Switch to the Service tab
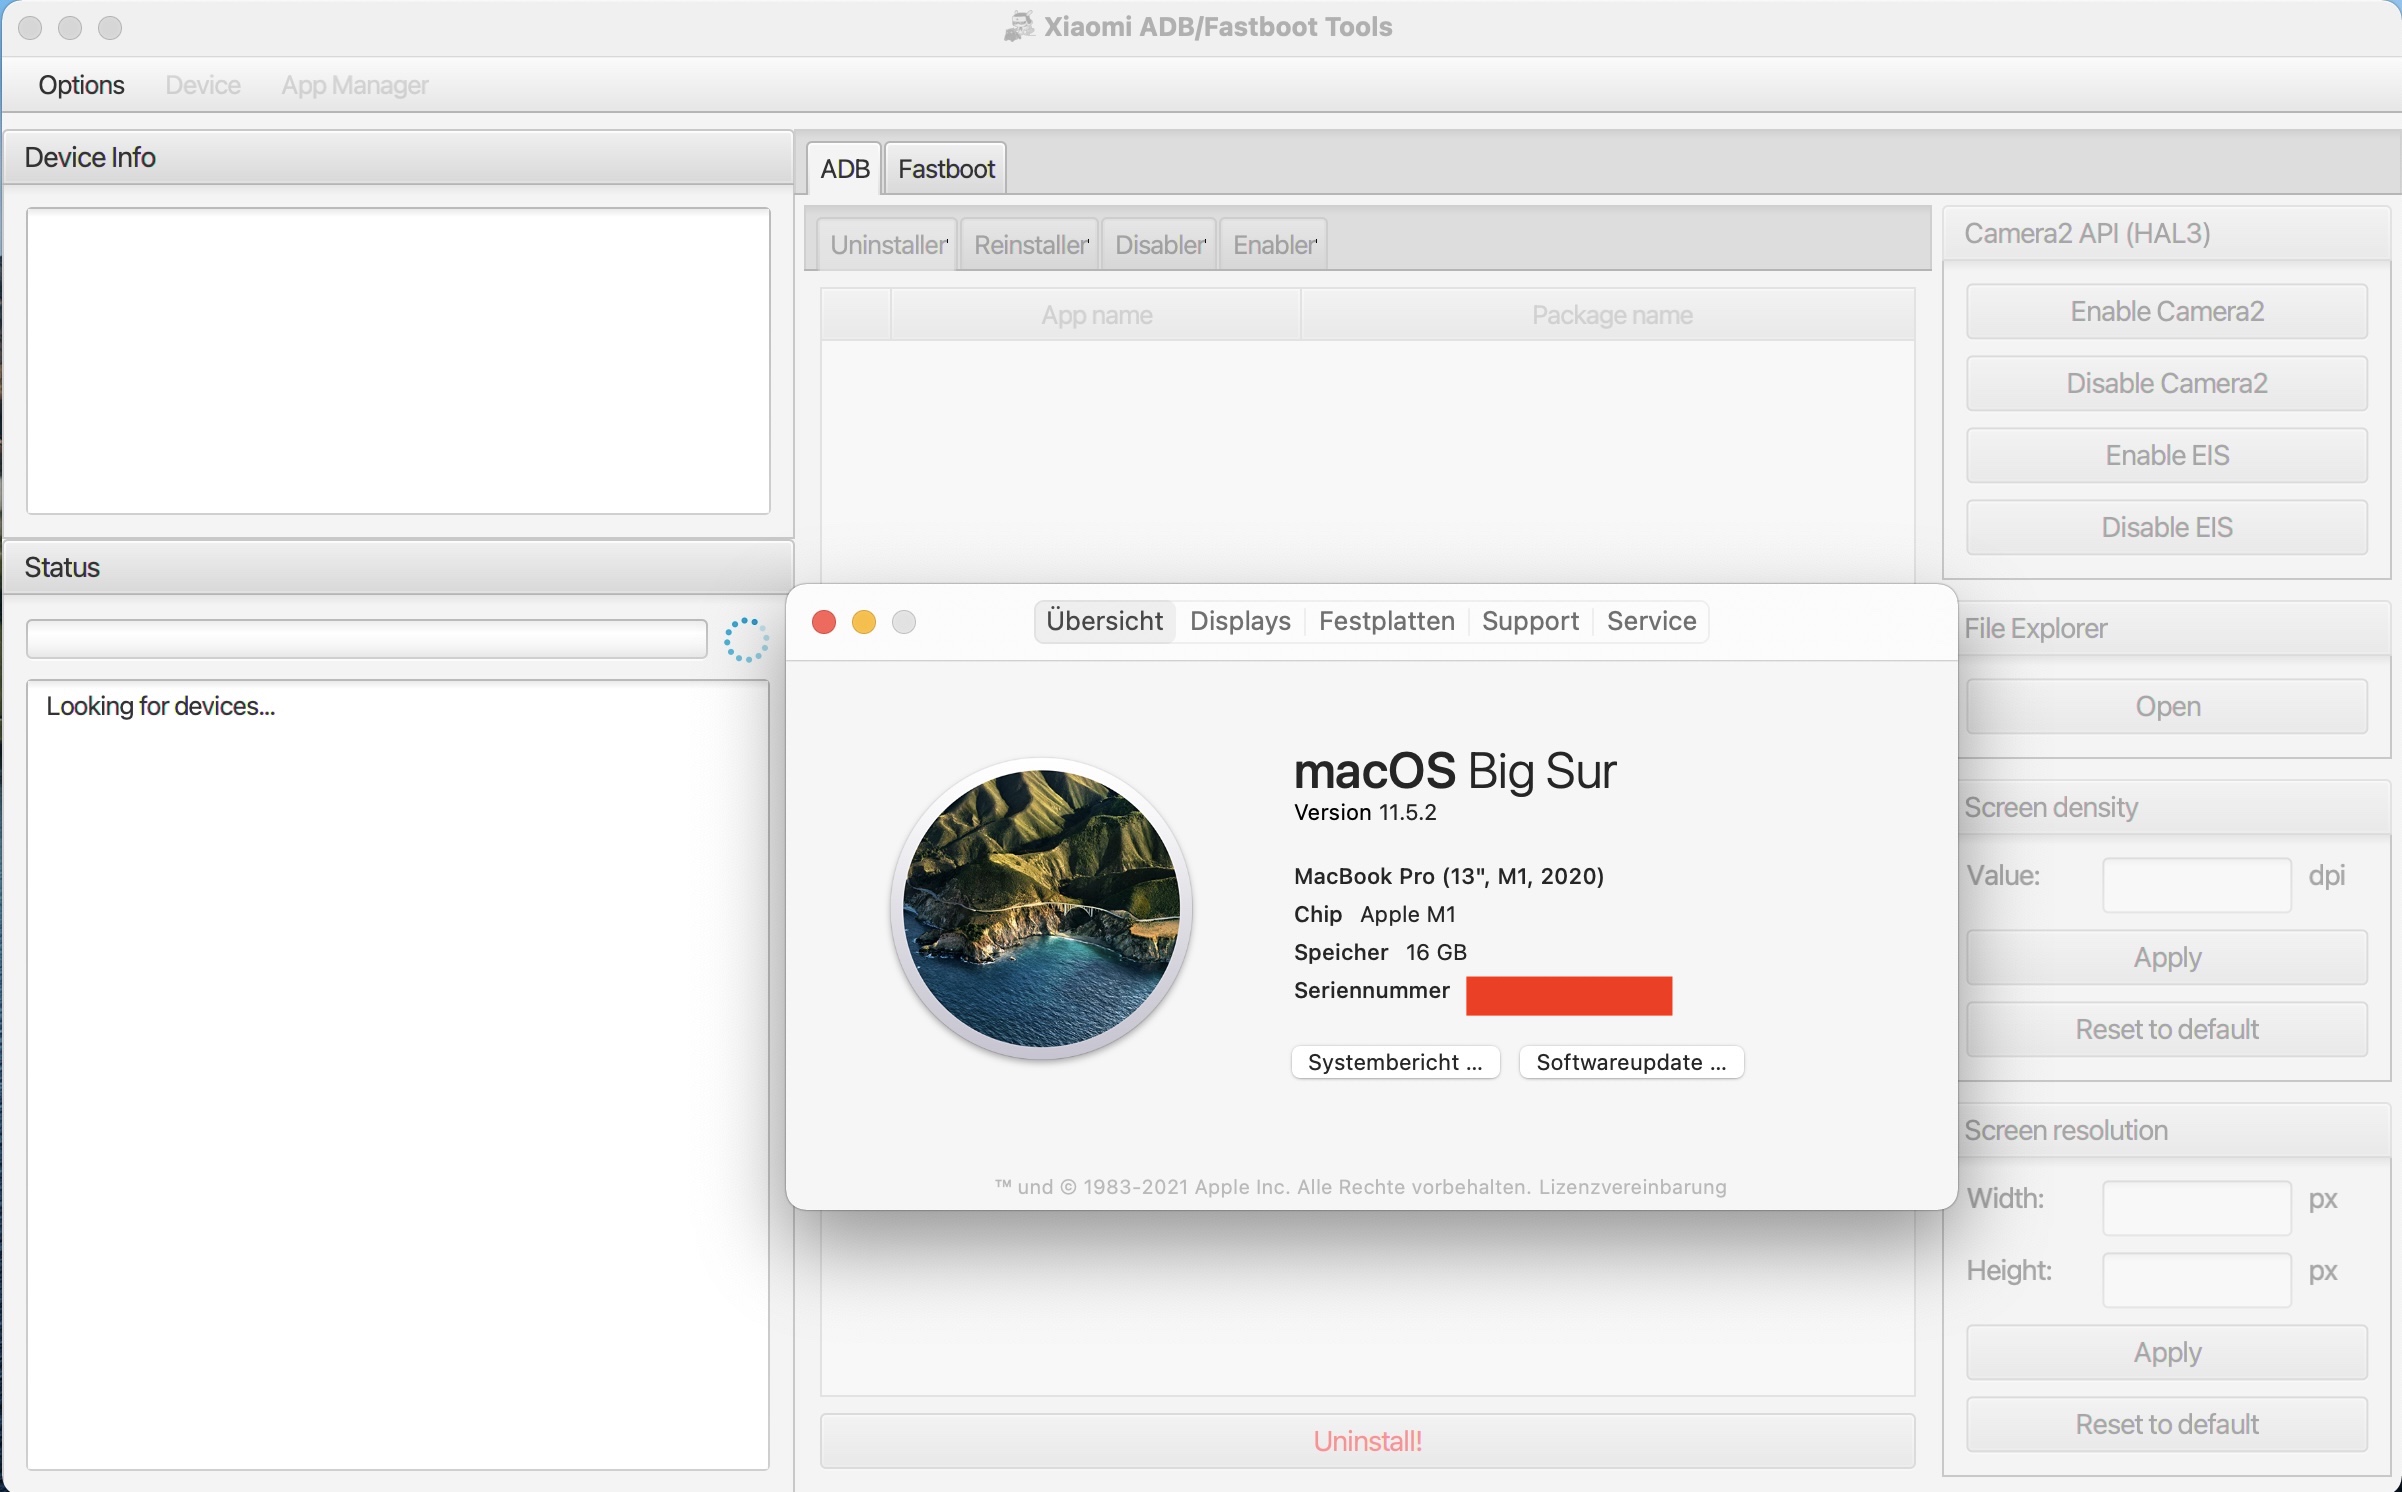The image size is (2402, 1492). point(1651,621)
